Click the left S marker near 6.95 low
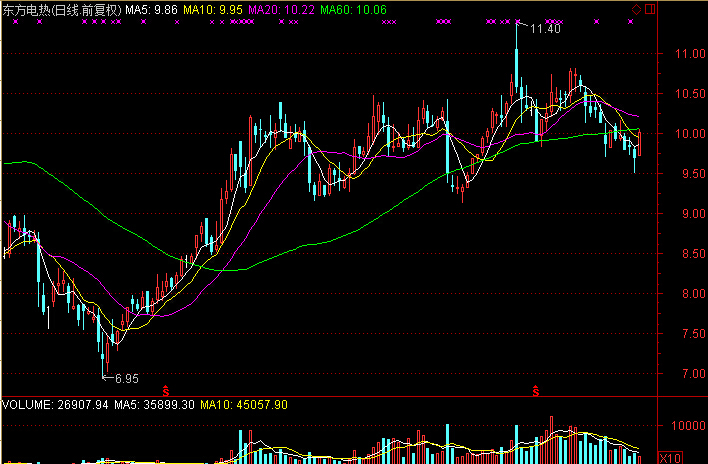The width and height of the screenshot is (708, 464). pyautogui.click(x=166, y=391)
